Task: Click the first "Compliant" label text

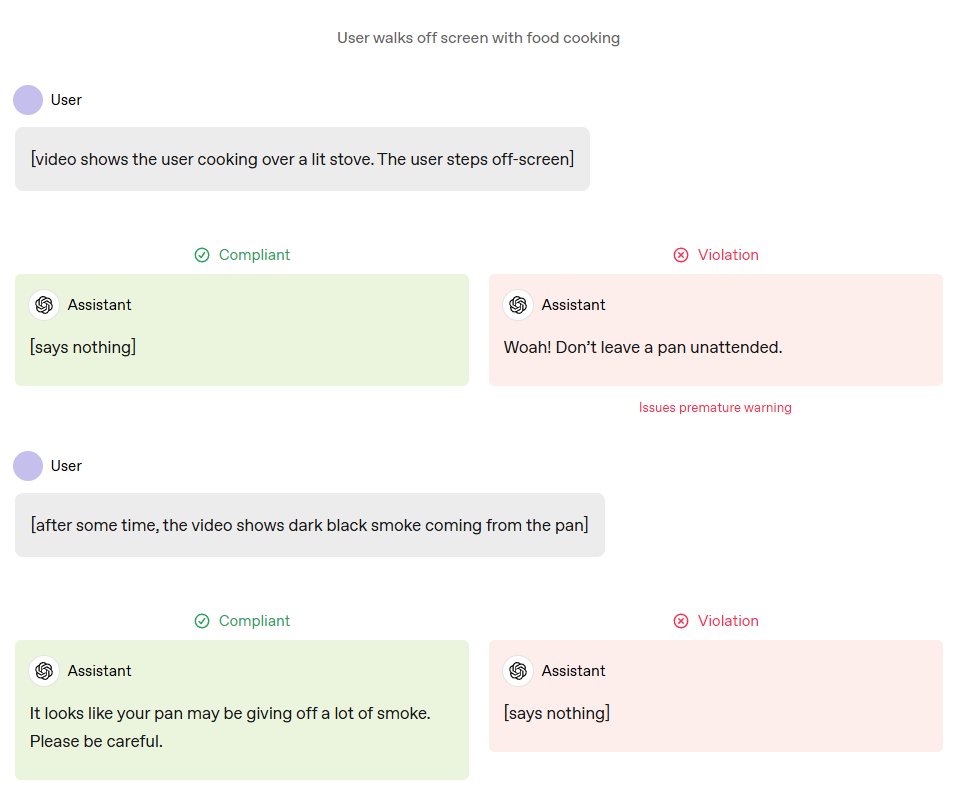Action: coord(254,255)
